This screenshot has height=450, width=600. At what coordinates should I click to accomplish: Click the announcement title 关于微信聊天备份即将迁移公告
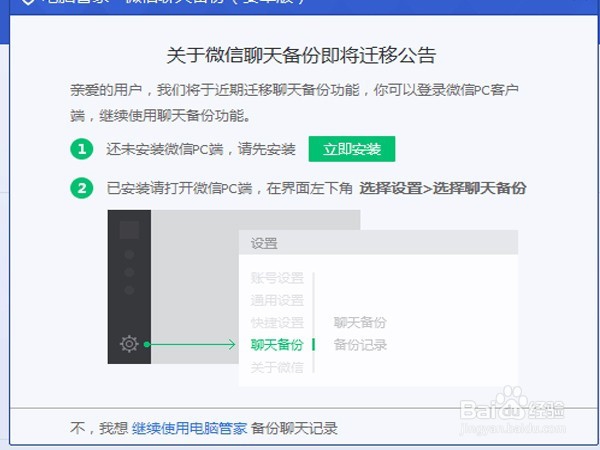click(302, 55)
